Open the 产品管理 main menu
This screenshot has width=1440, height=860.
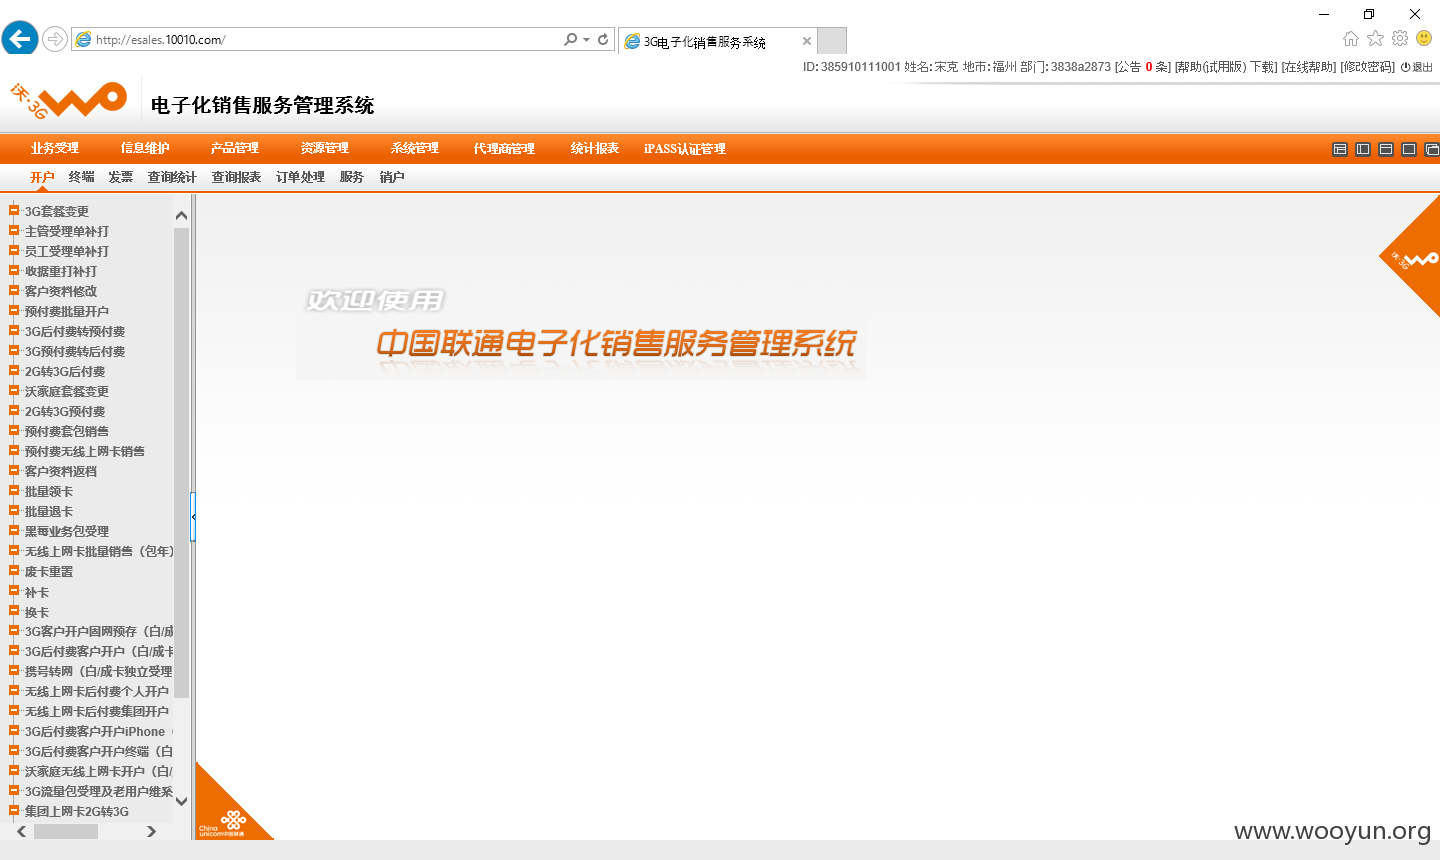235,148
